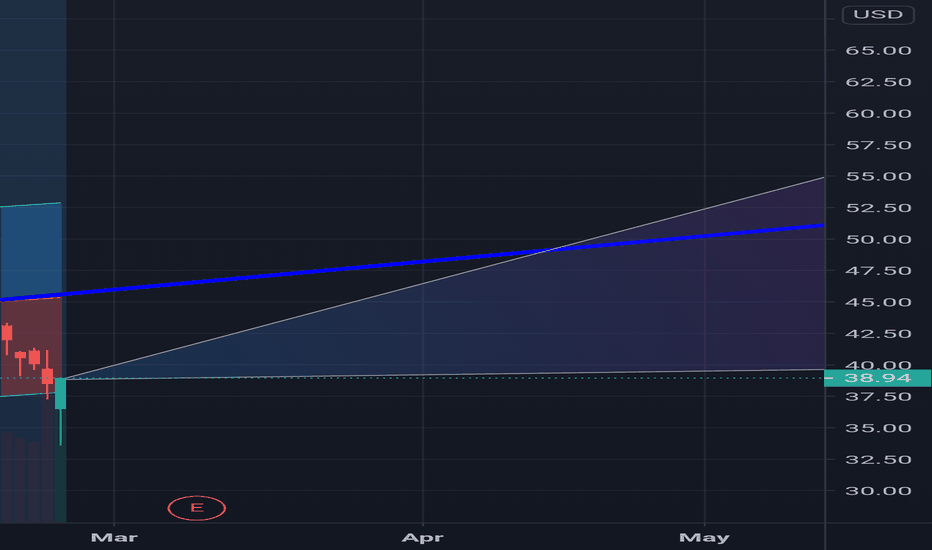Click the 60.00 price axis label
The image size is (932, 550).
coord(878,114)
